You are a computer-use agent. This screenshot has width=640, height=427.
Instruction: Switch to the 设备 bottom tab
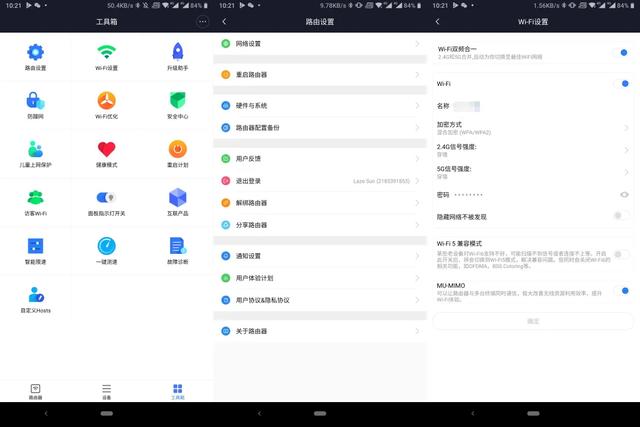point(107,391)
